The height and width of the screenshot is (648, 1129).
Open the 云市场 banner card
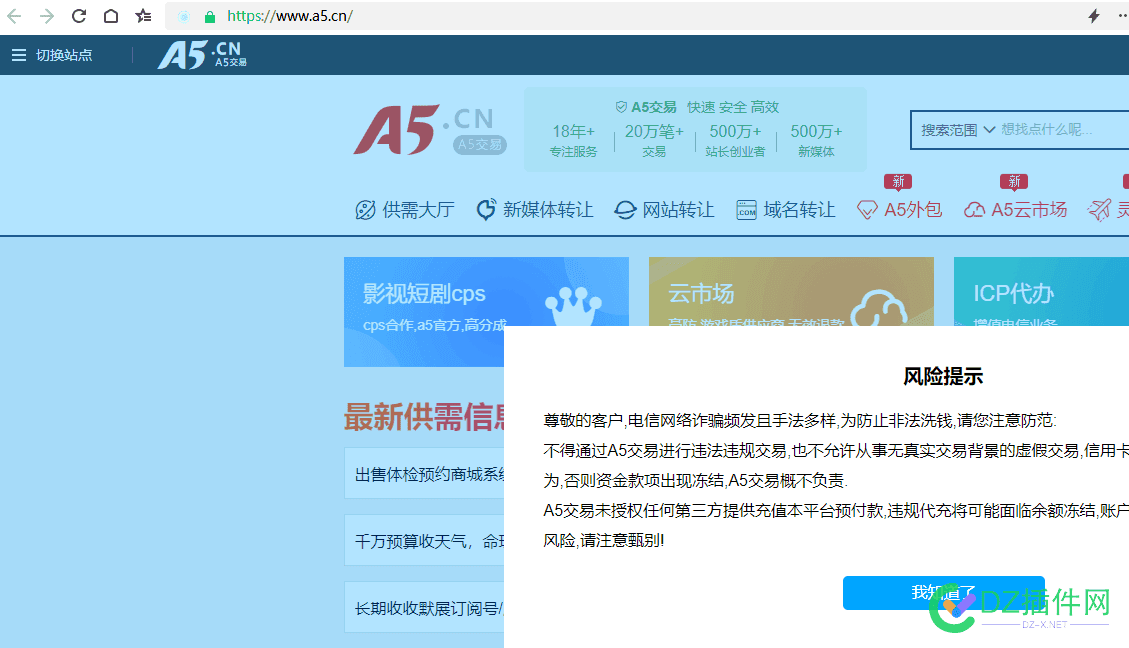[x=791, y=292]
